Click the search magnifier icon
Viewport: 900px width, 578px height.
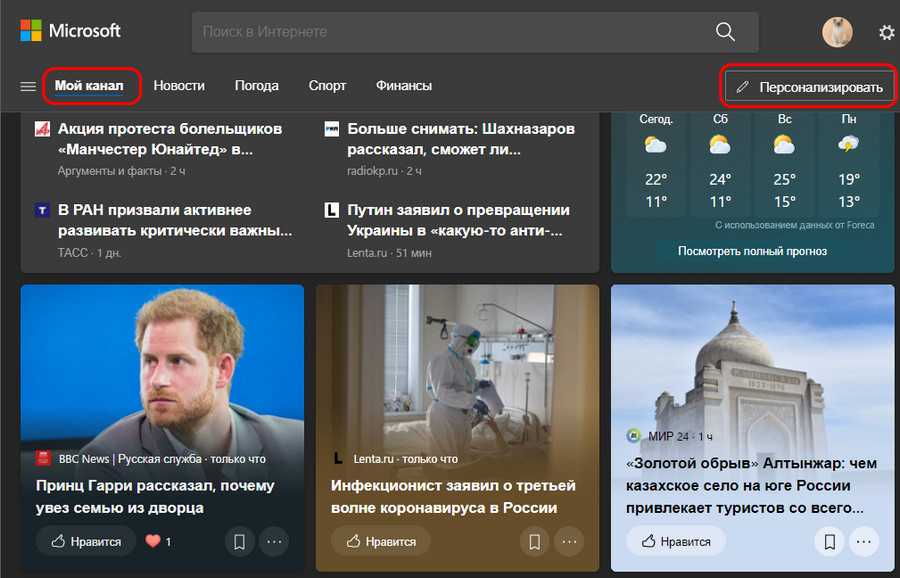pyautogui.click(x=725, y=32)
